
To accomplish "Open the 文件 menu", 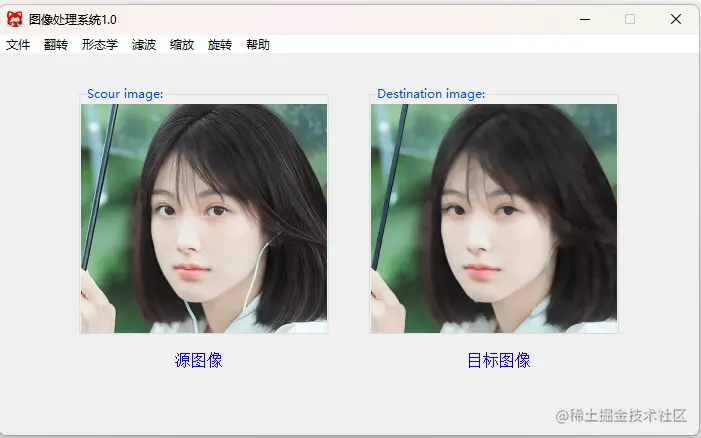I will tap(18, 45).
